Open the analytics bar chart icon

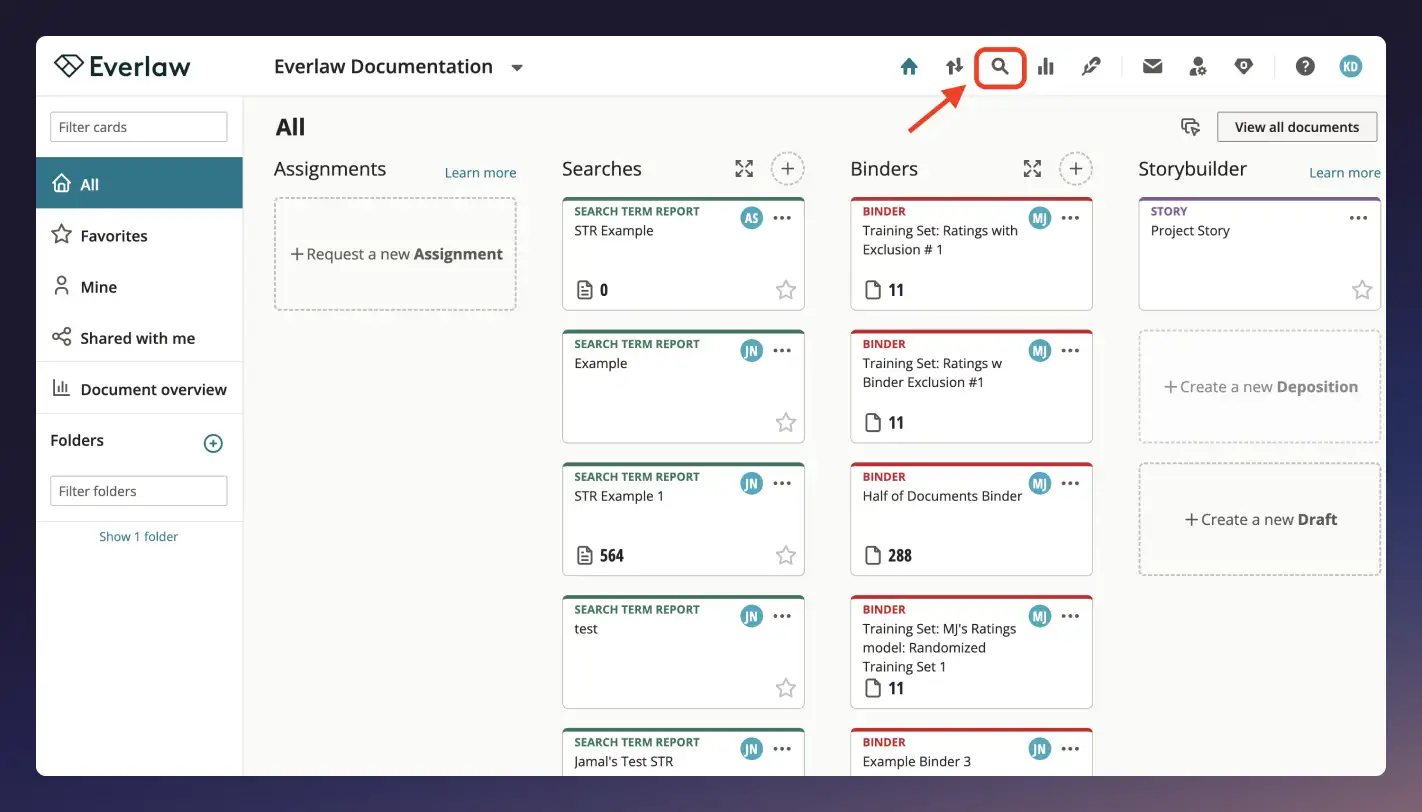click(1045, 65)
